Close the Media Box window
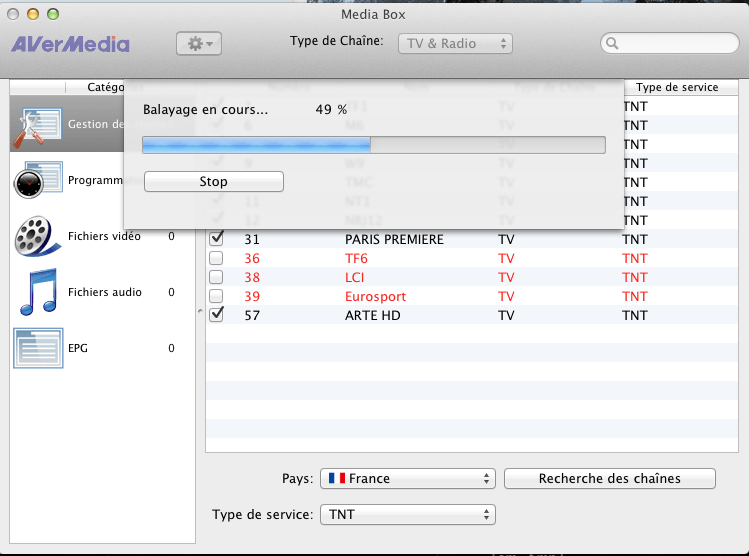This screenshot has width=749, height=556. coord(13,14)
